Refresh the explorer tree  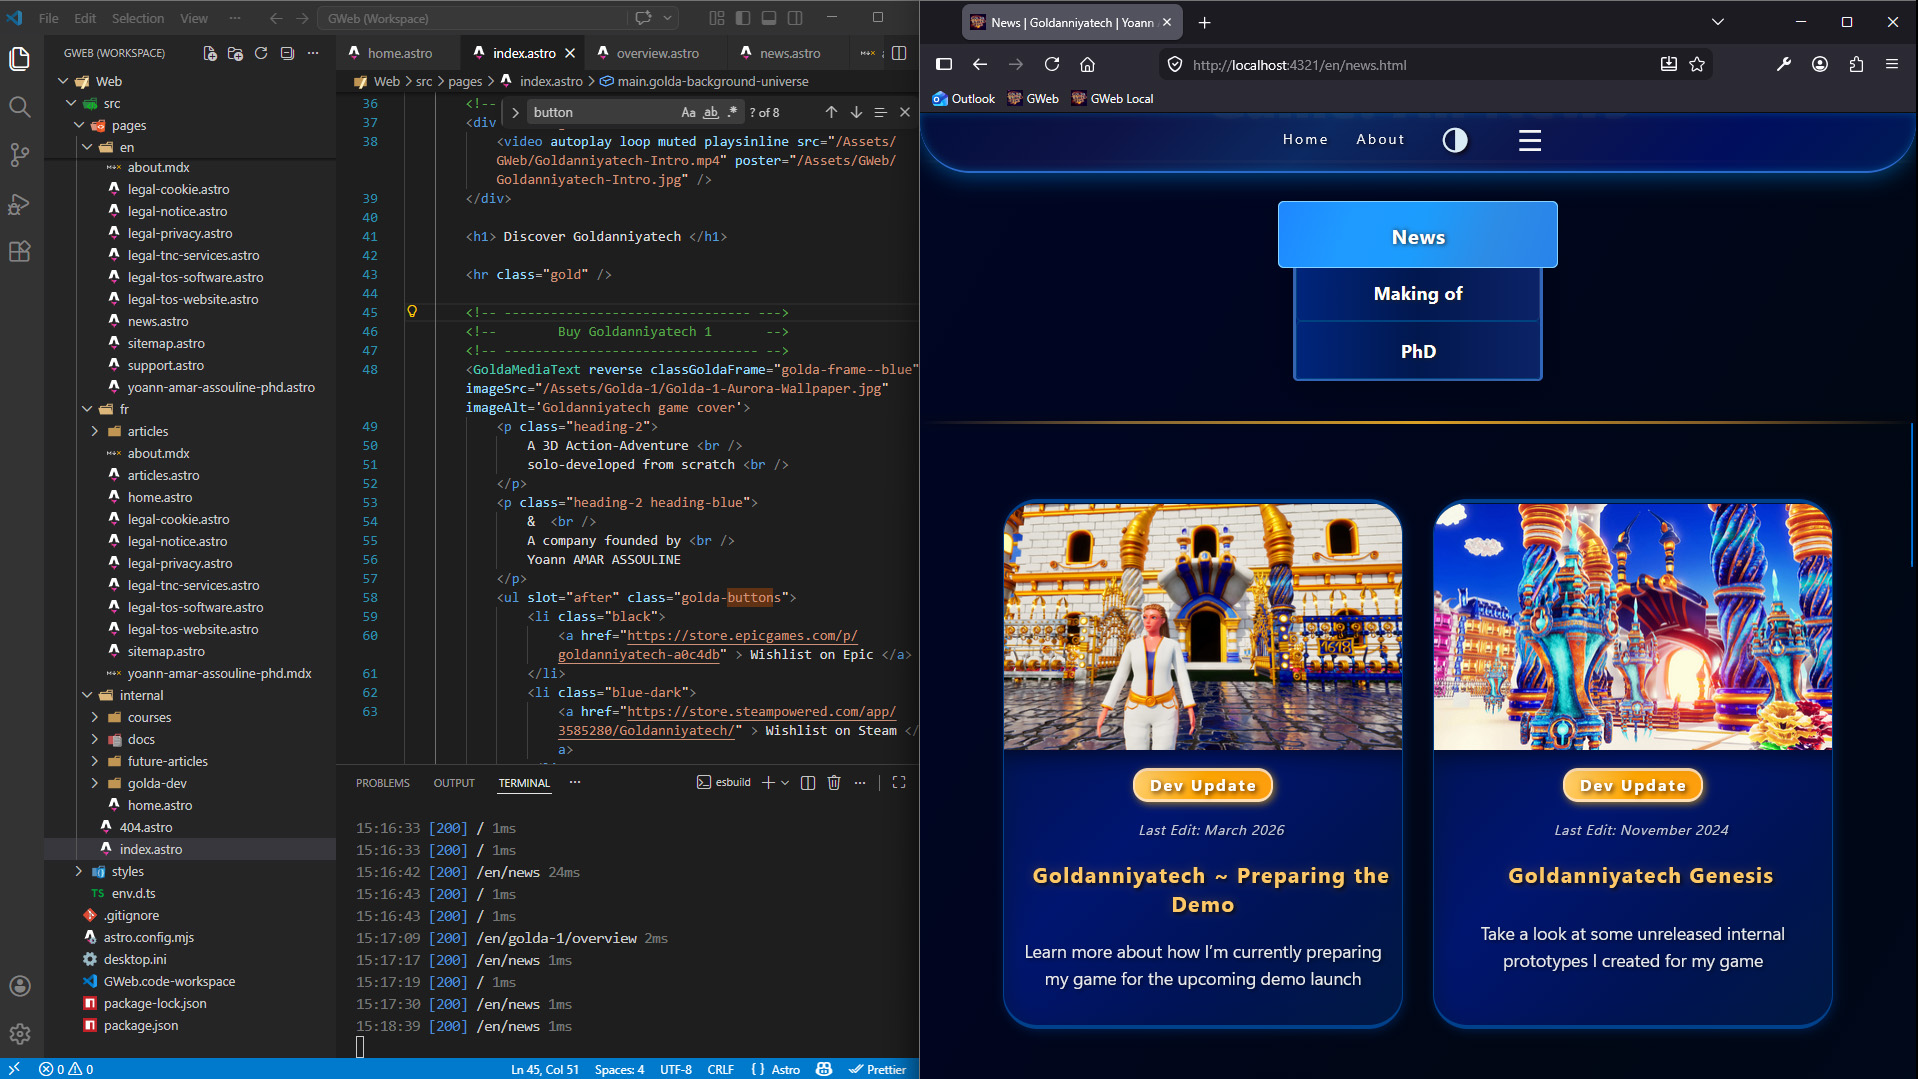(x=262, y=53)
